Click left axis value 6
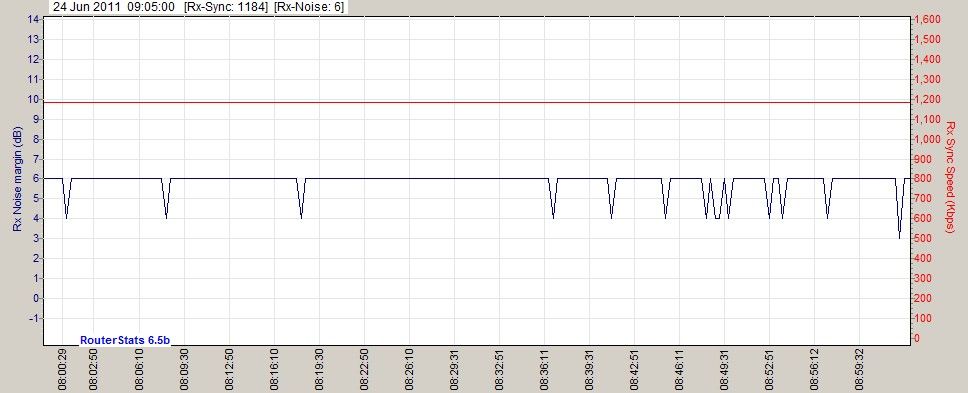968x393 pixels. pos(36,178)
